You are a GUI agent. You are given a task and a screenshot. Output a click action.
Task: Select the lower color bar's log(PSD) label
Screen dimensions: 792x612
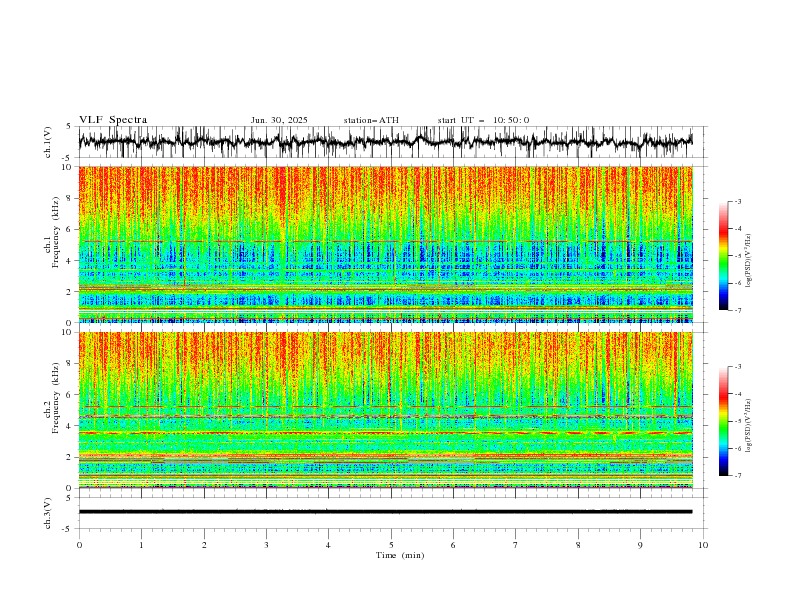pos(749,426)
